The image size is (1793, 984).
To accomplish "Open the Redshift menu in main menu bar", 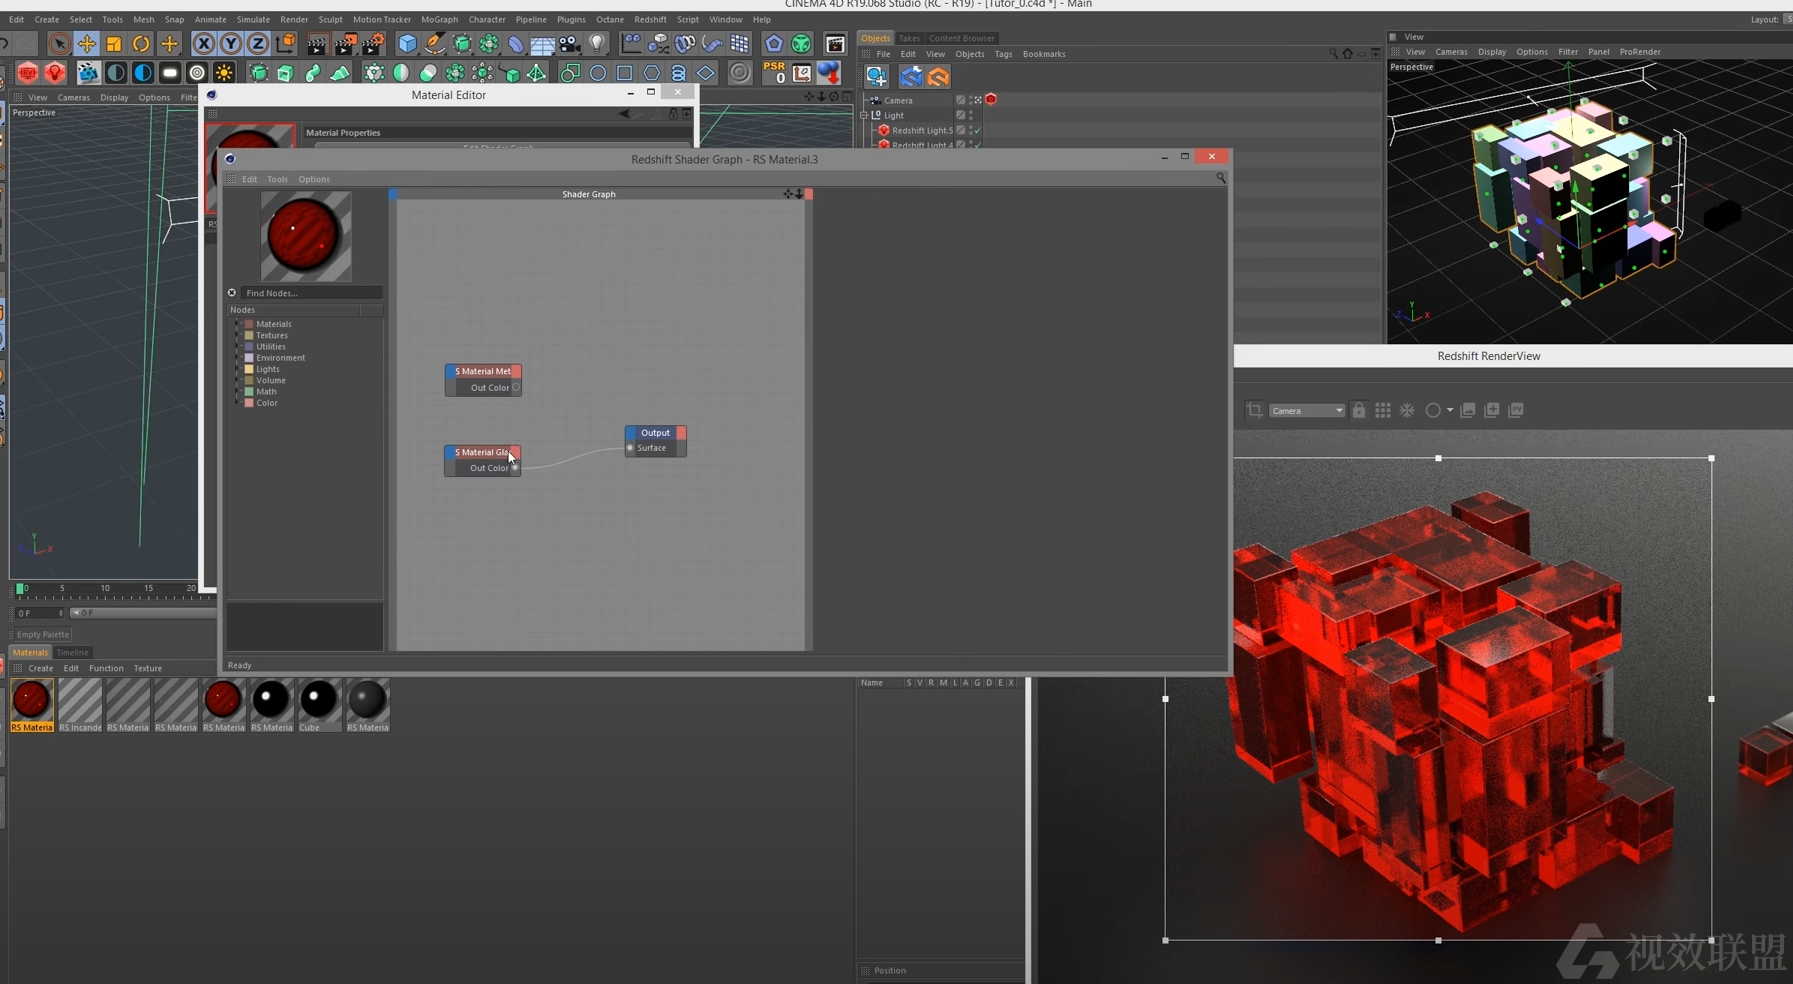I will click(650, 19).
